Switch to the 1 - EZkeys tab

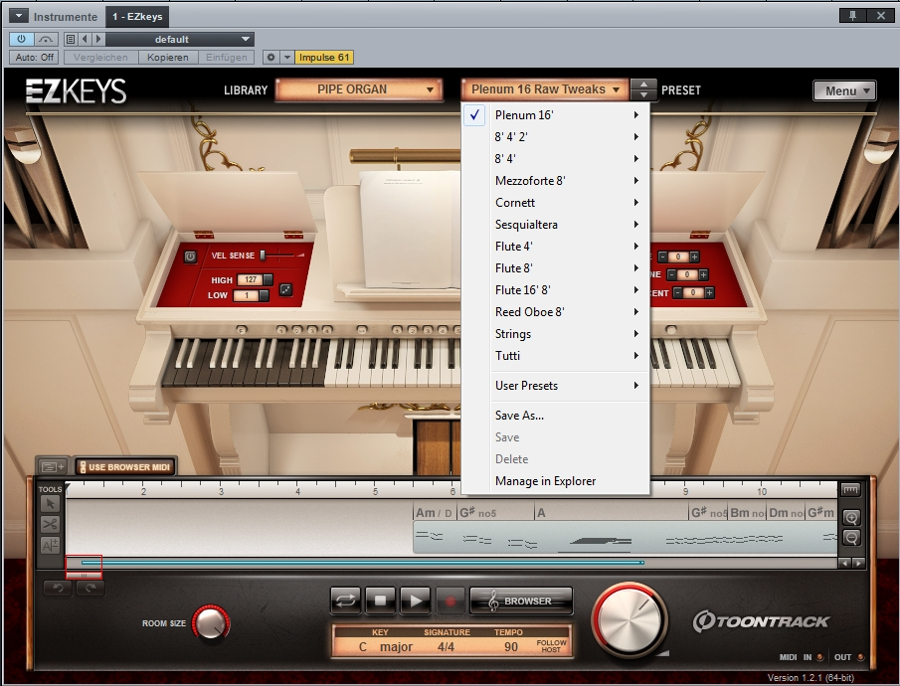point(137,17)
